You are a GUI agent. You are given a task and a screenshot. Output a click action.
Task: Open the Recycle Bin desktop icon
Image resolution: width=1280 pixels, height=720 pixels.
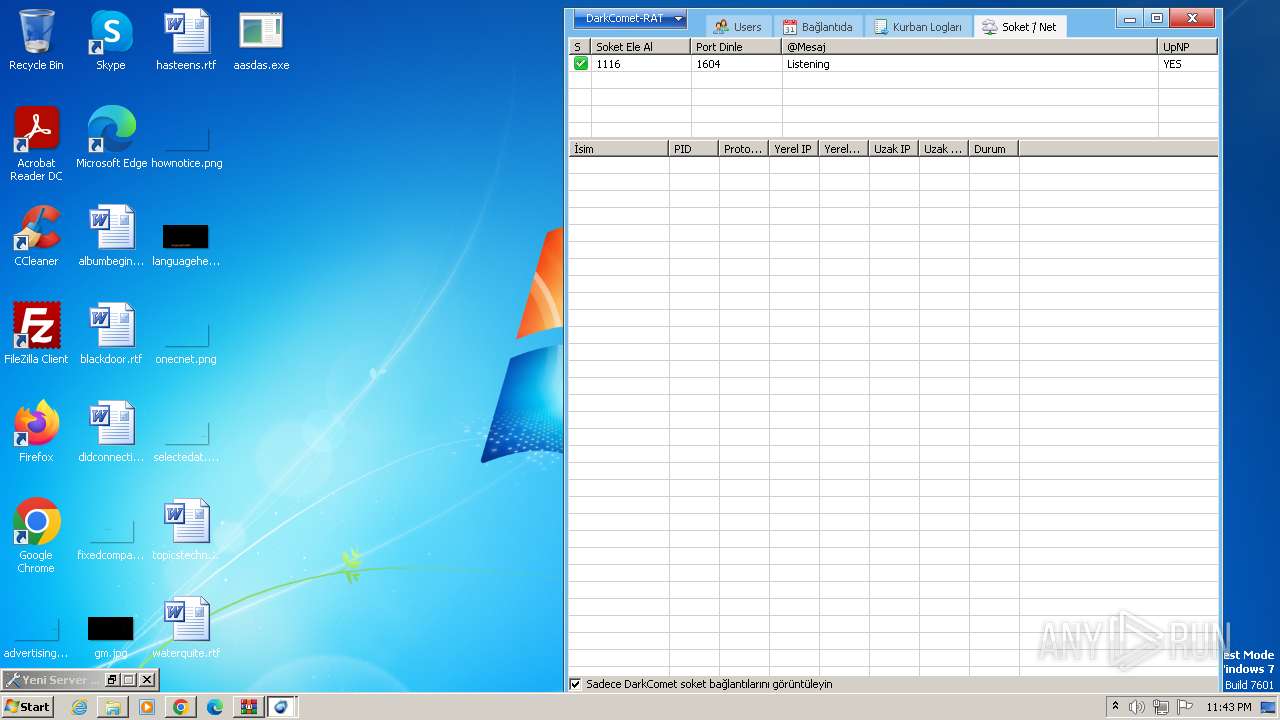coord(36,40)
